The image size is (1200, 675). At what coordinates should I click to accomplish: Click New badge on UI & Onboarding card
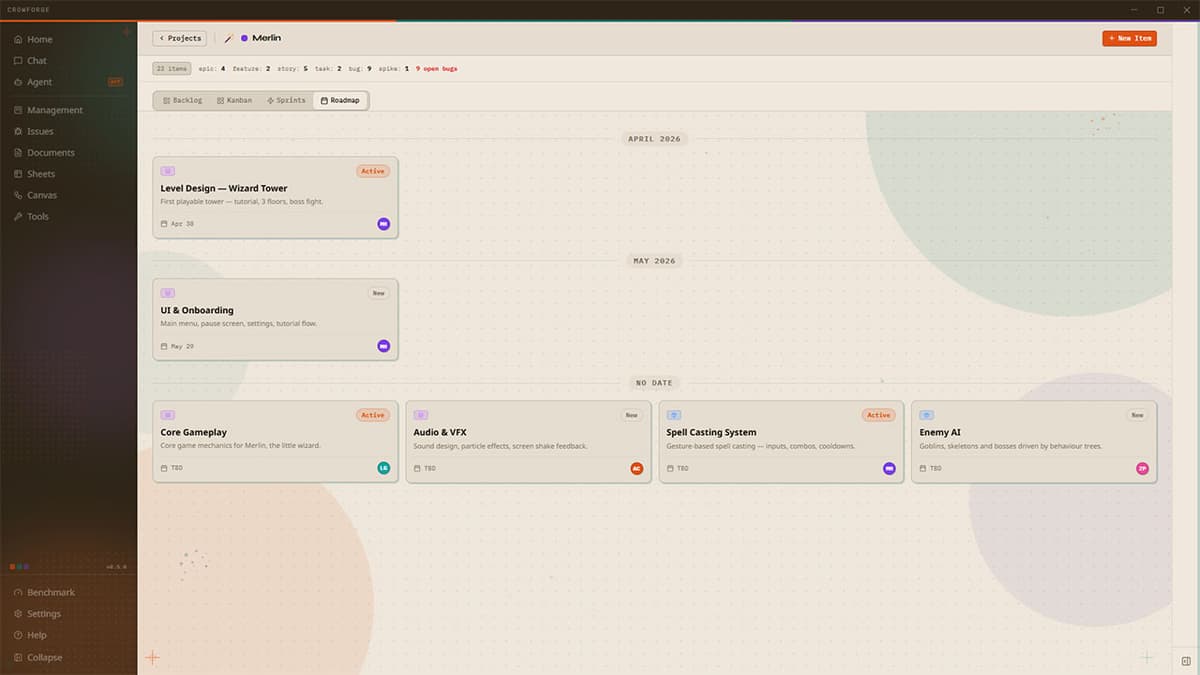pos(378,293)
